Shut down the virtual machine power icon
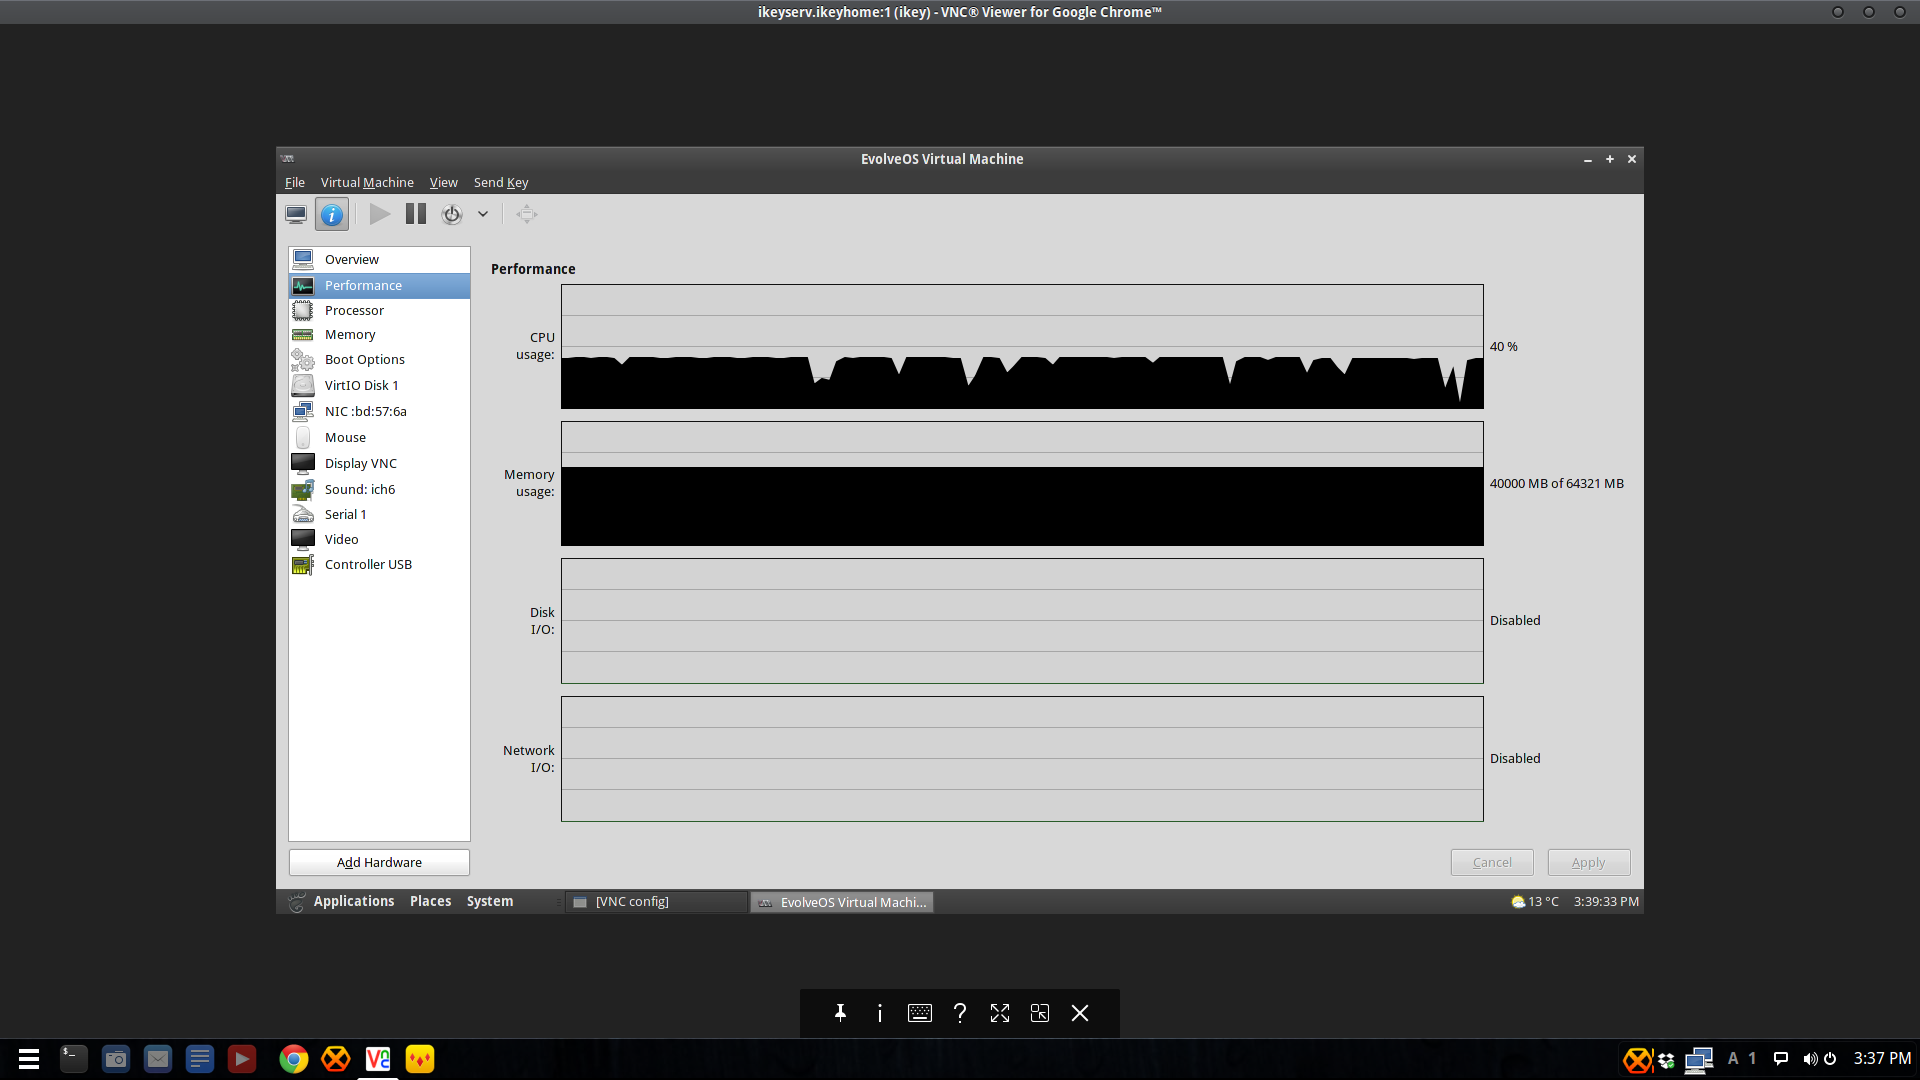This screenshot has width=1920, height=1080. click(x=452, y=214)
